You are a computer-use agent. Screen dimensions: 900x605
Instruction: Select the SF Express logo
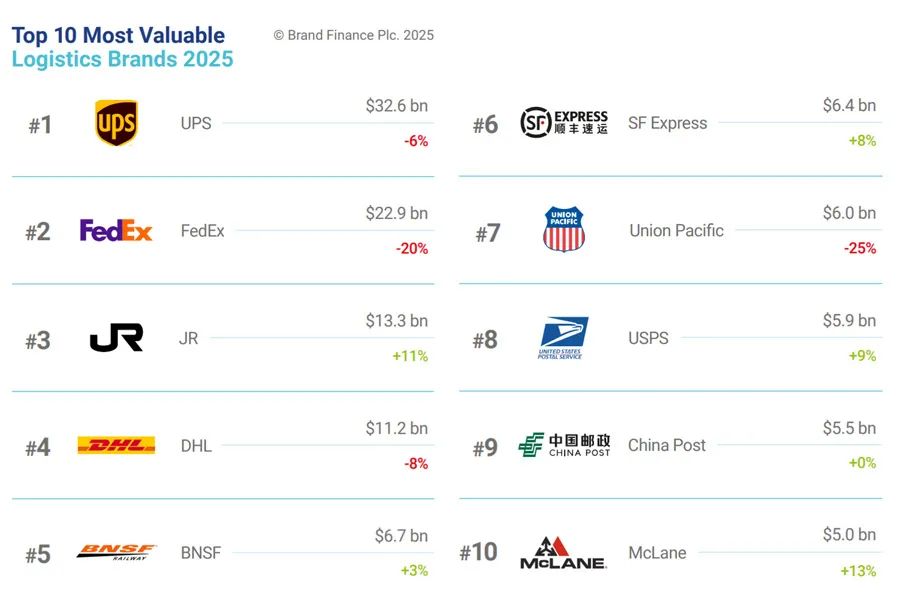pyautogui.click(x=564, y=122)
